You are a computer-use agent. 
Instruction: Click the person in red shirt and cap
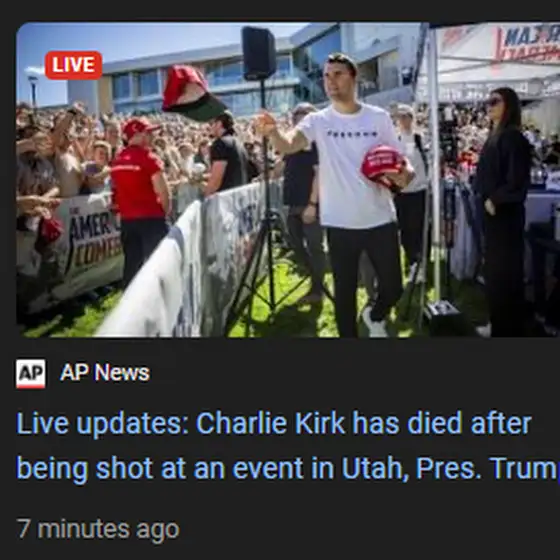click(140, 200)
